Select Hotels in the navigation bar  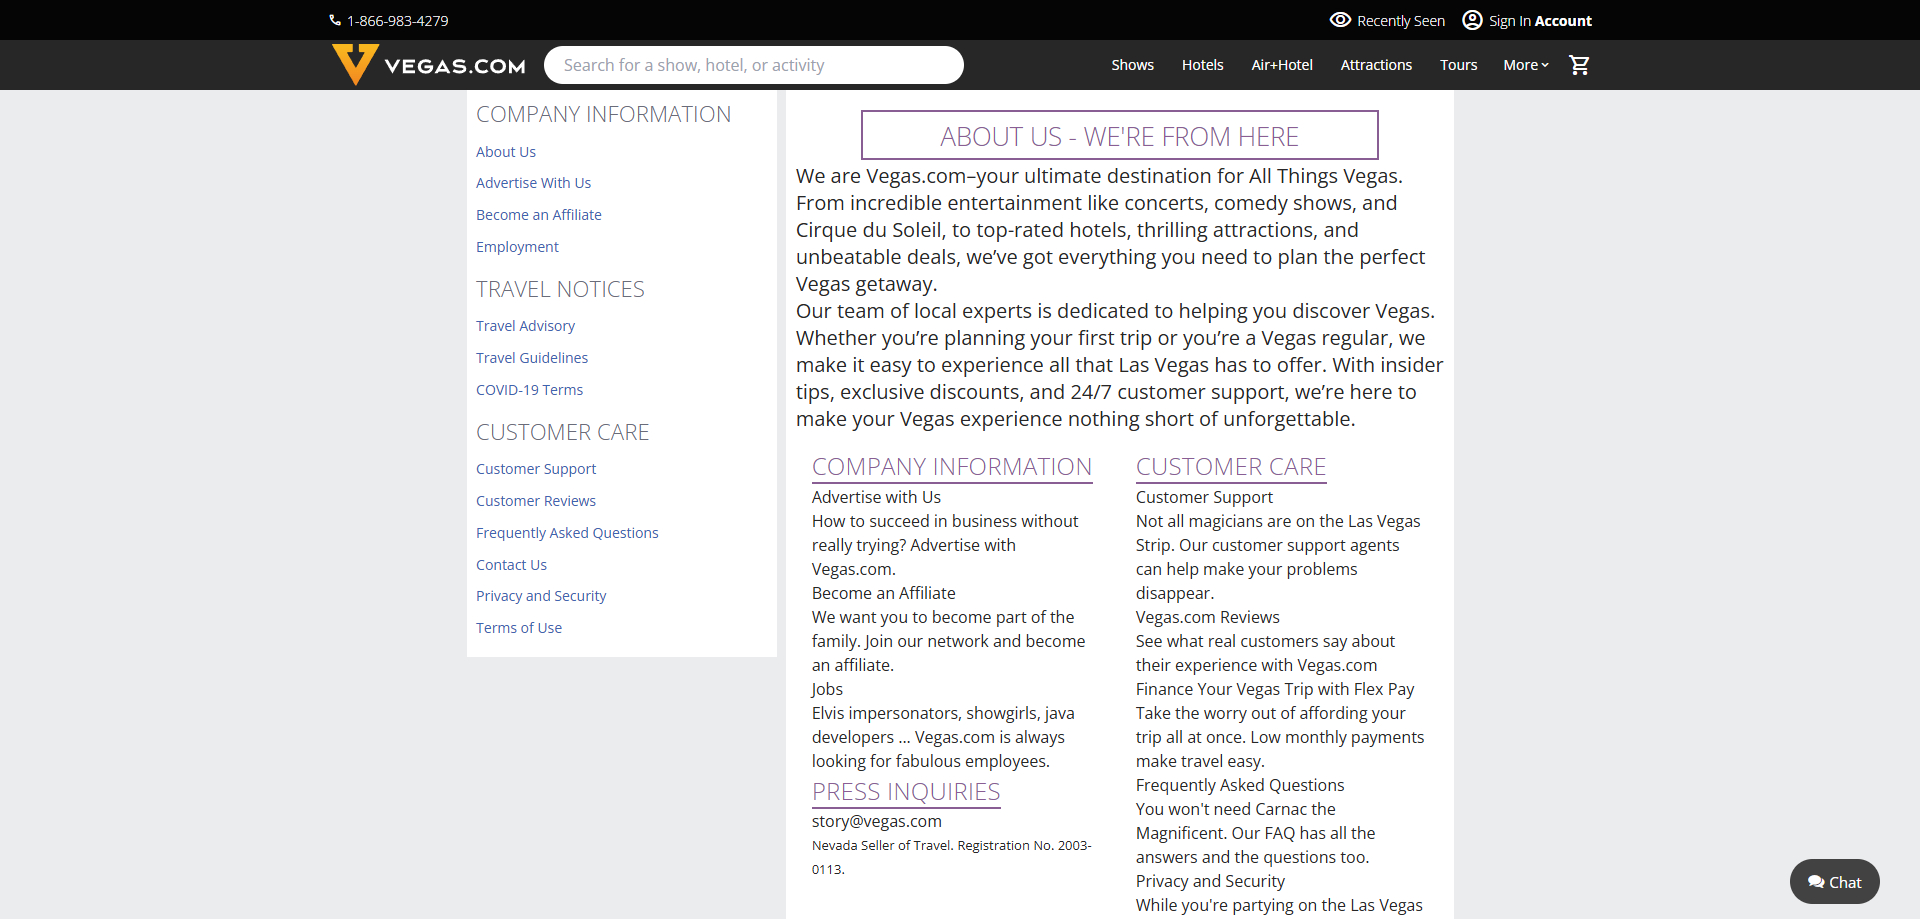click(x=1202, y=65)
